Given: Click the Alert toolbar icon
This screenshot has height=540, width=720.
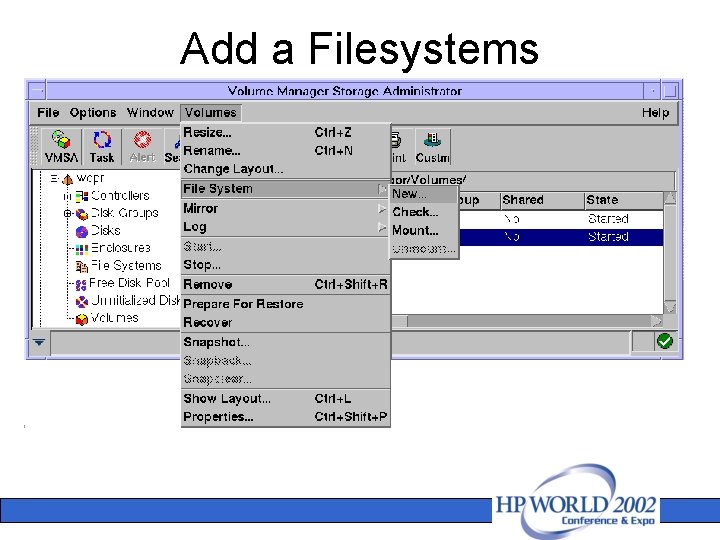Looking at the screenshot, I should click(x=142, y=146).
